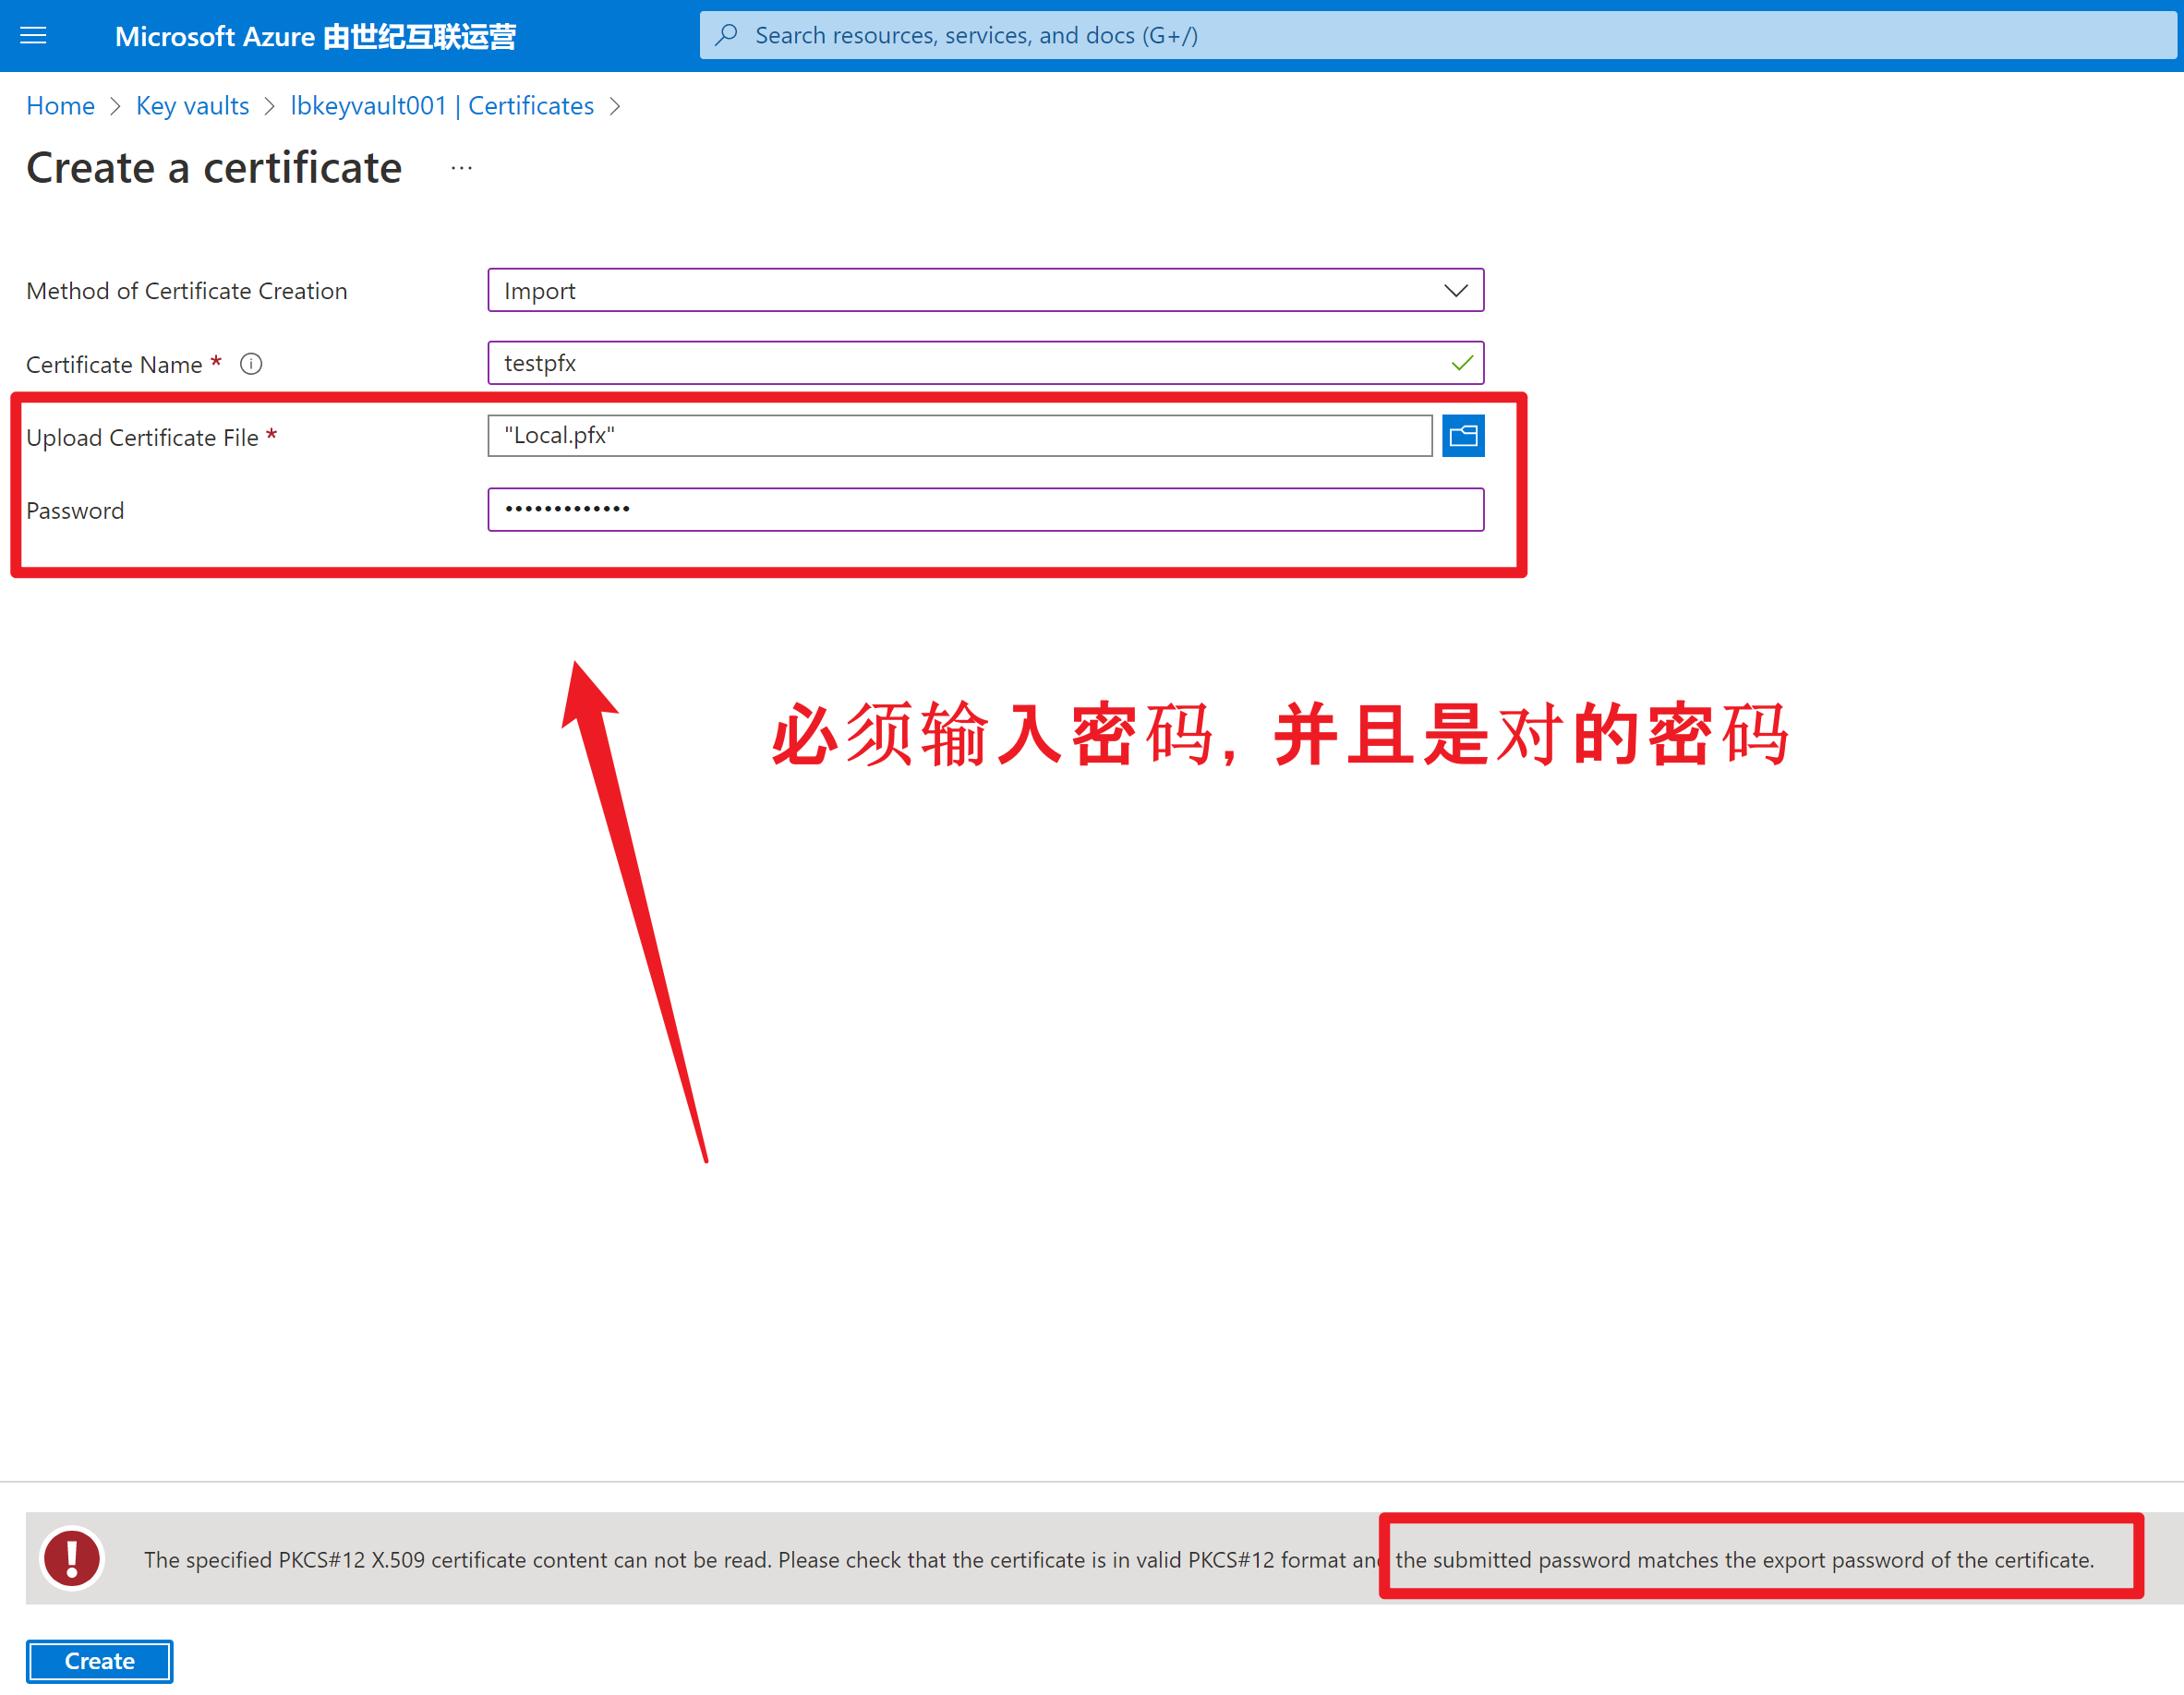Open the ellipsis more options menu
The image size is (2184, 1695).
[461, 168]
